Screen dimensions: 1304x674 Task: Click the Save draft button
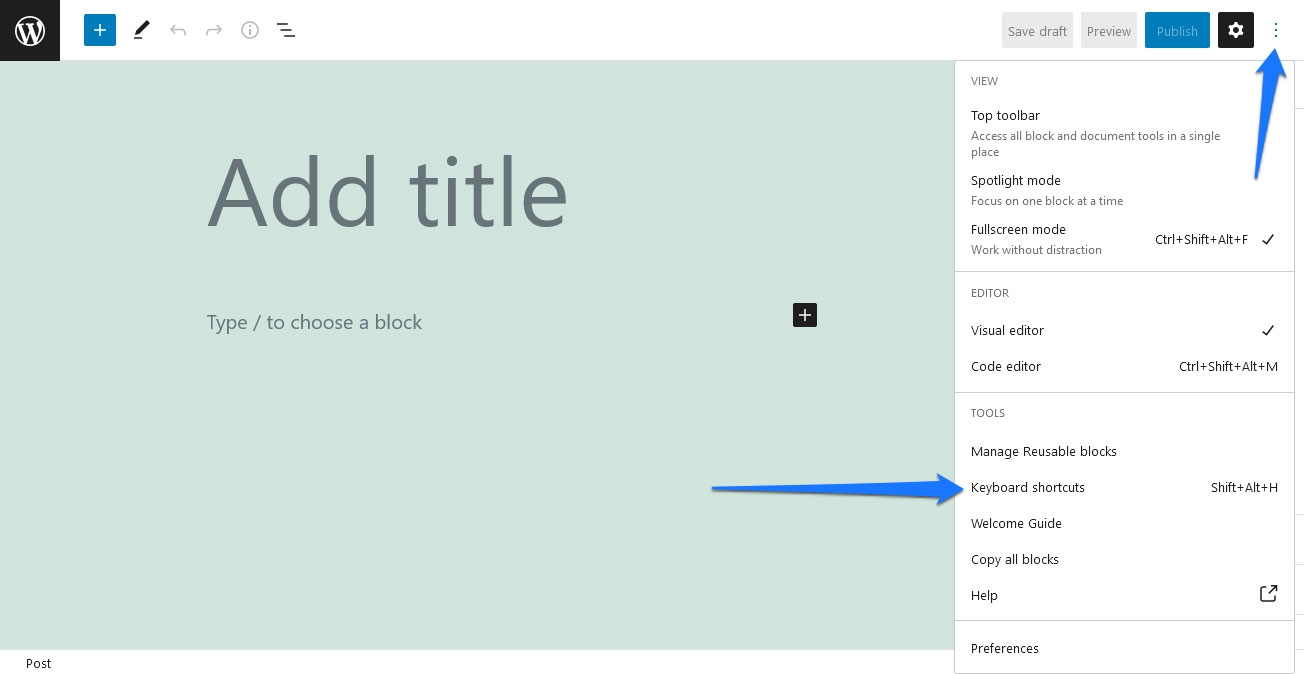click(x=1037, y=30)
